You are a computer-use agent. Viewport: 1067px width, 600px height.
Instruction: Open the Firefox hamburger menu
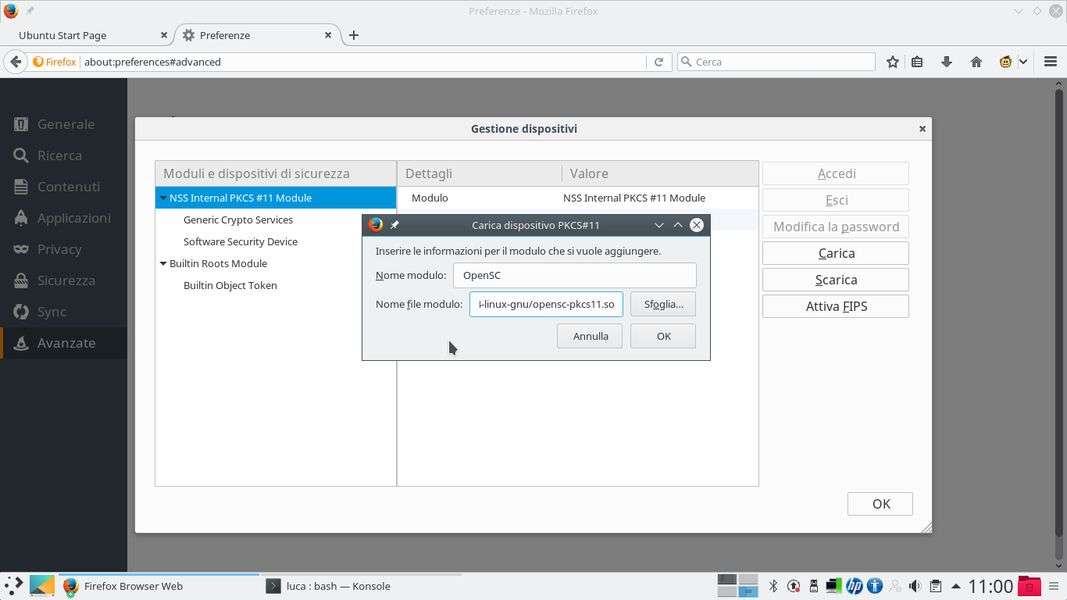1050,62
